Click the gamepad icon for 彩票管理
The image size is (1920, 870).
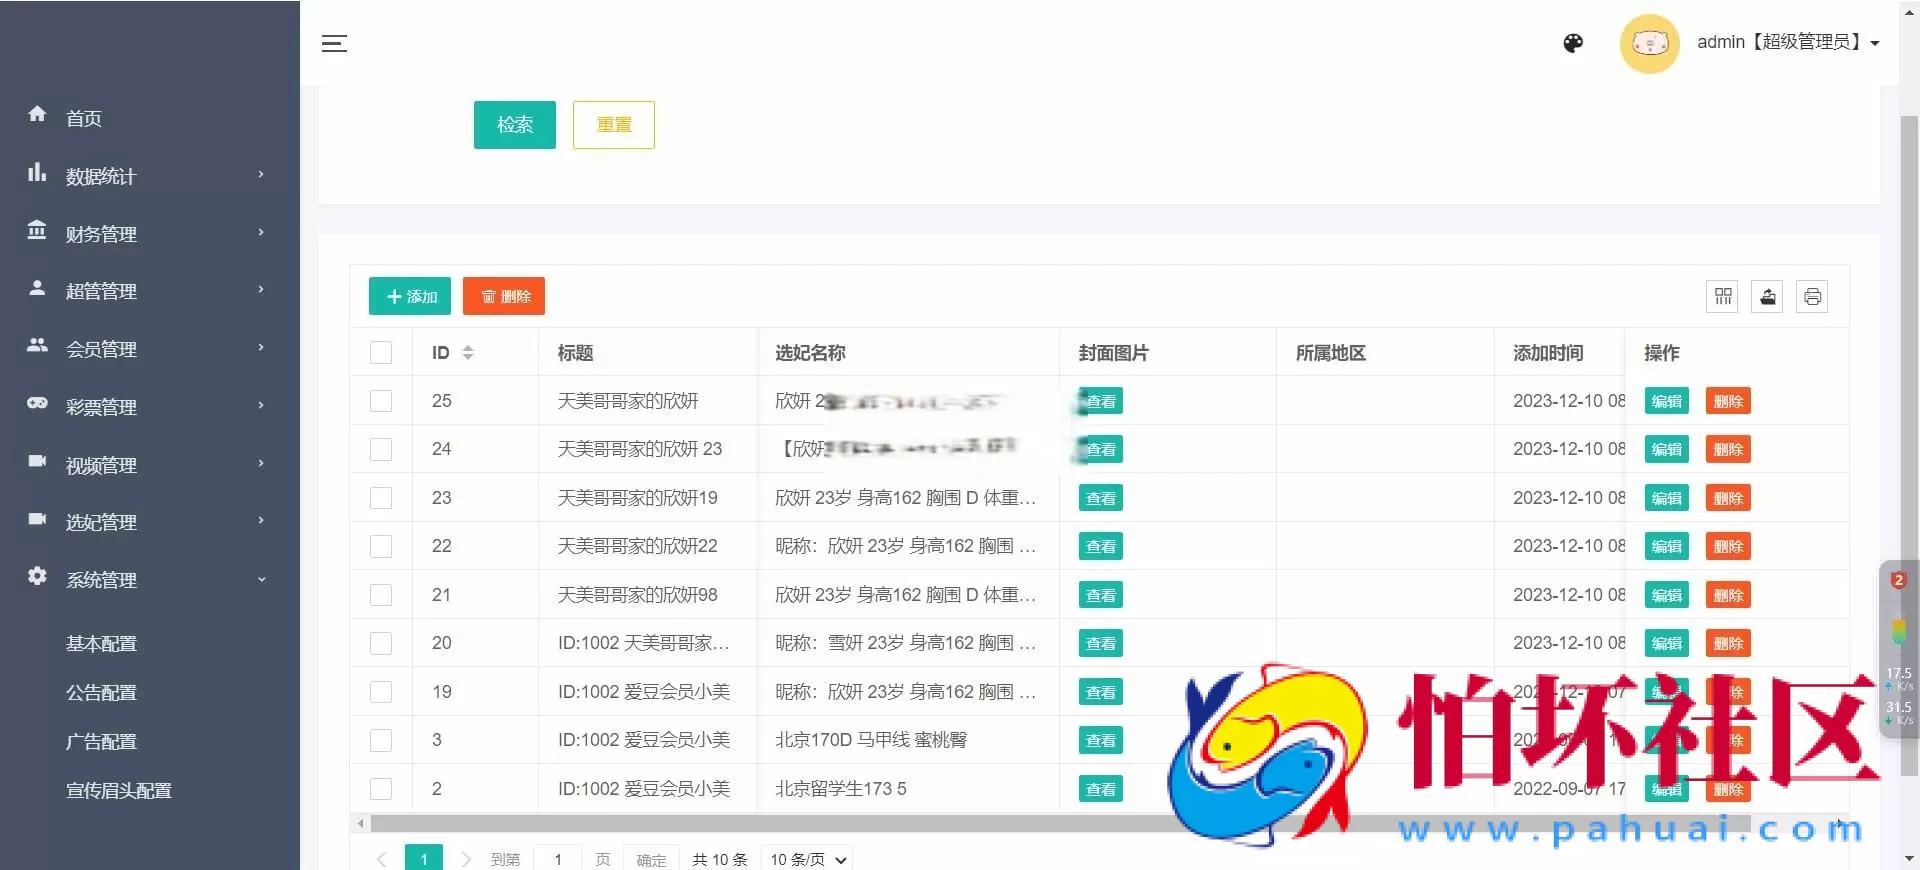point(37,403)
